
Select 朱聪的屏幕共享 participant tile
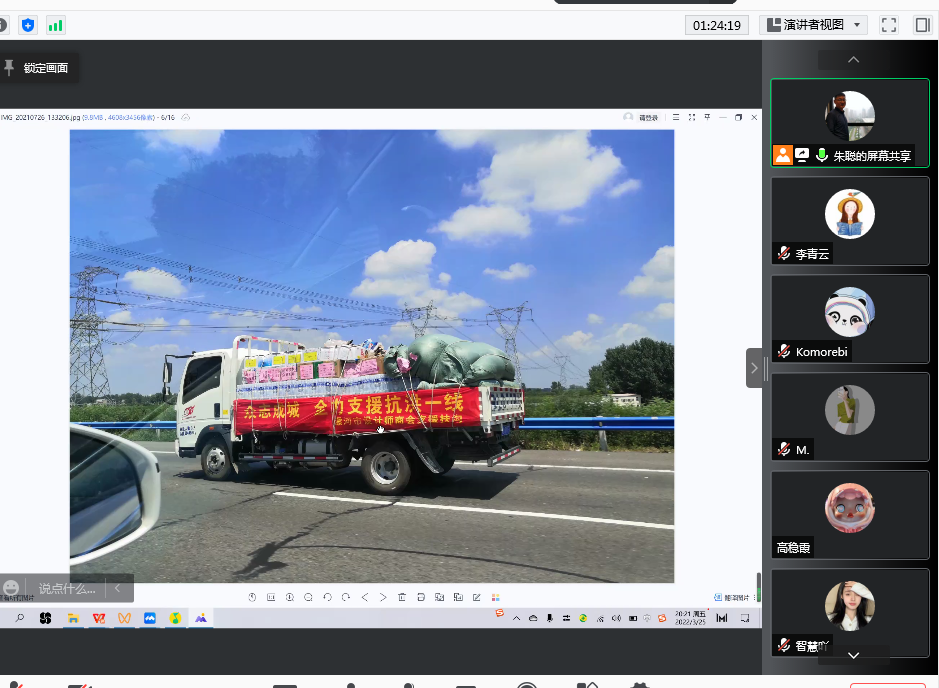coord(850,123)
